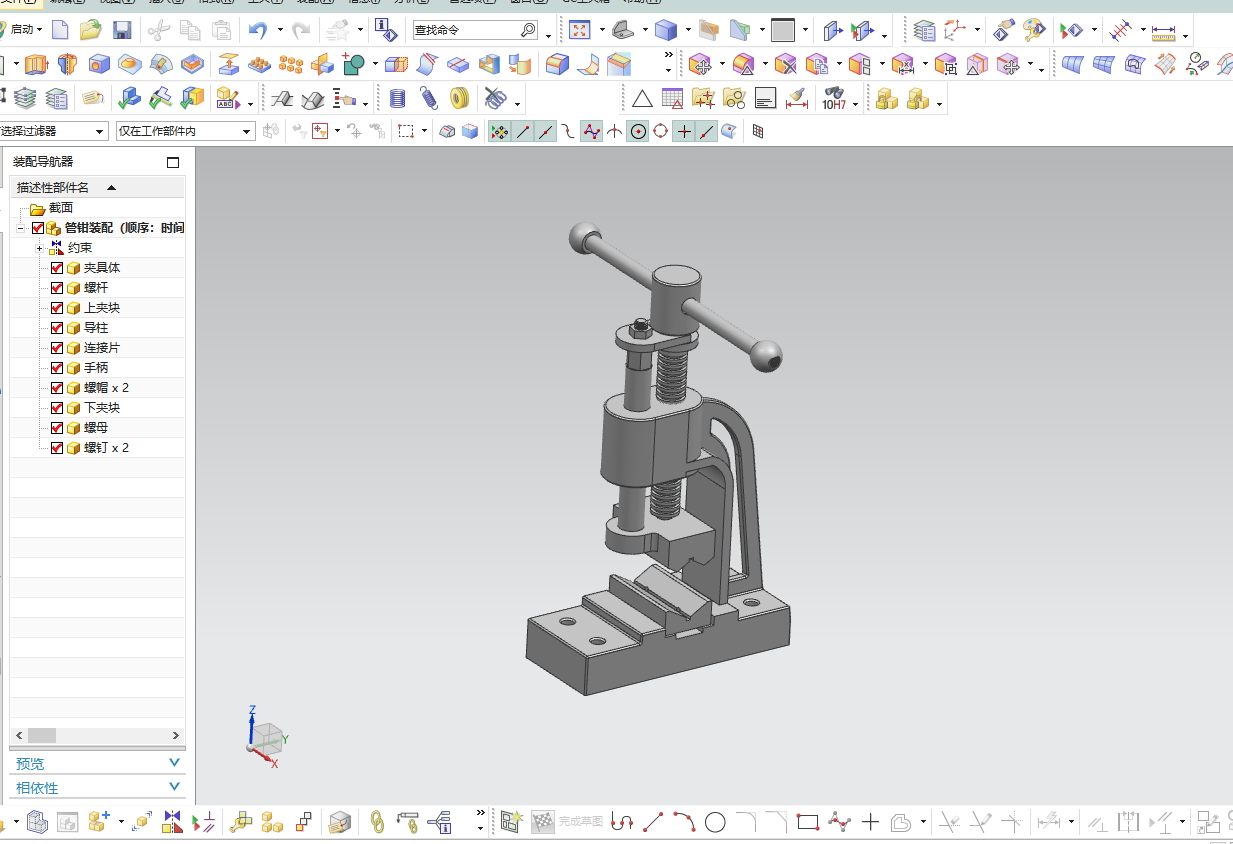Toggle the 导柱 checkbox
Image resolution: width=1233 pixels, height=844 pixels.
pyautogui.click(x=57, y=328)
